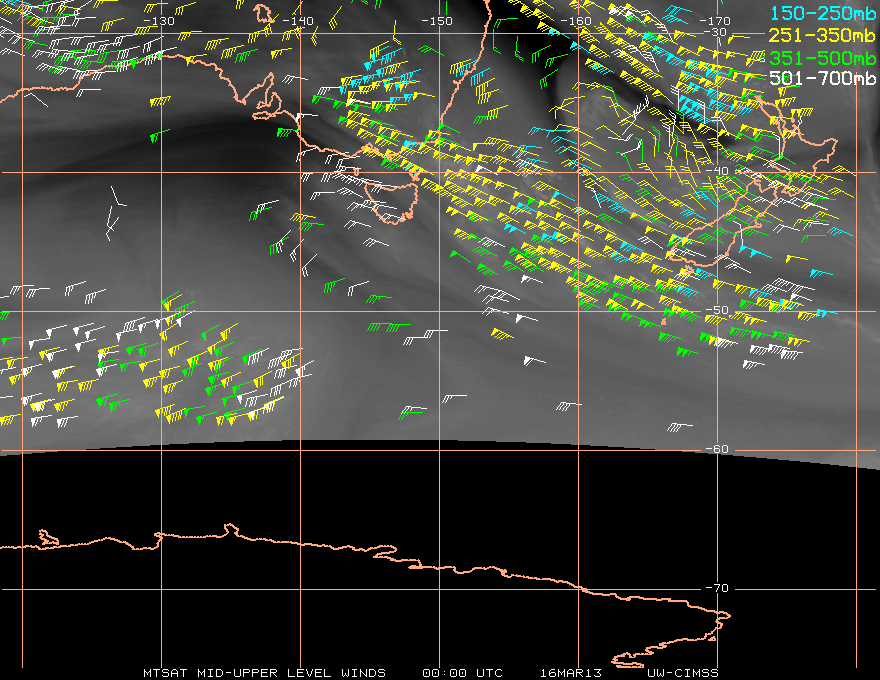The width and height of the screenshot is (880, 680).
Task: Click the -70 latitude label
Action: 717,589
